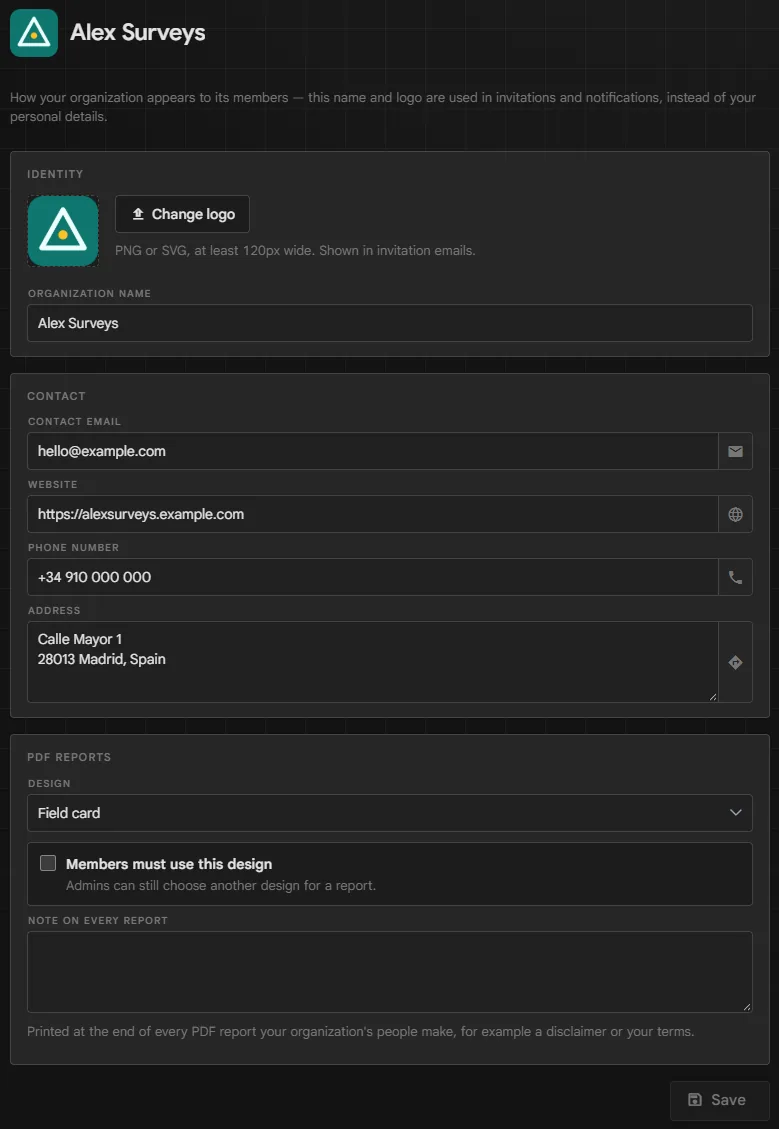Click the Save button
The image size is (779, 1129).
coord(719,1099)
